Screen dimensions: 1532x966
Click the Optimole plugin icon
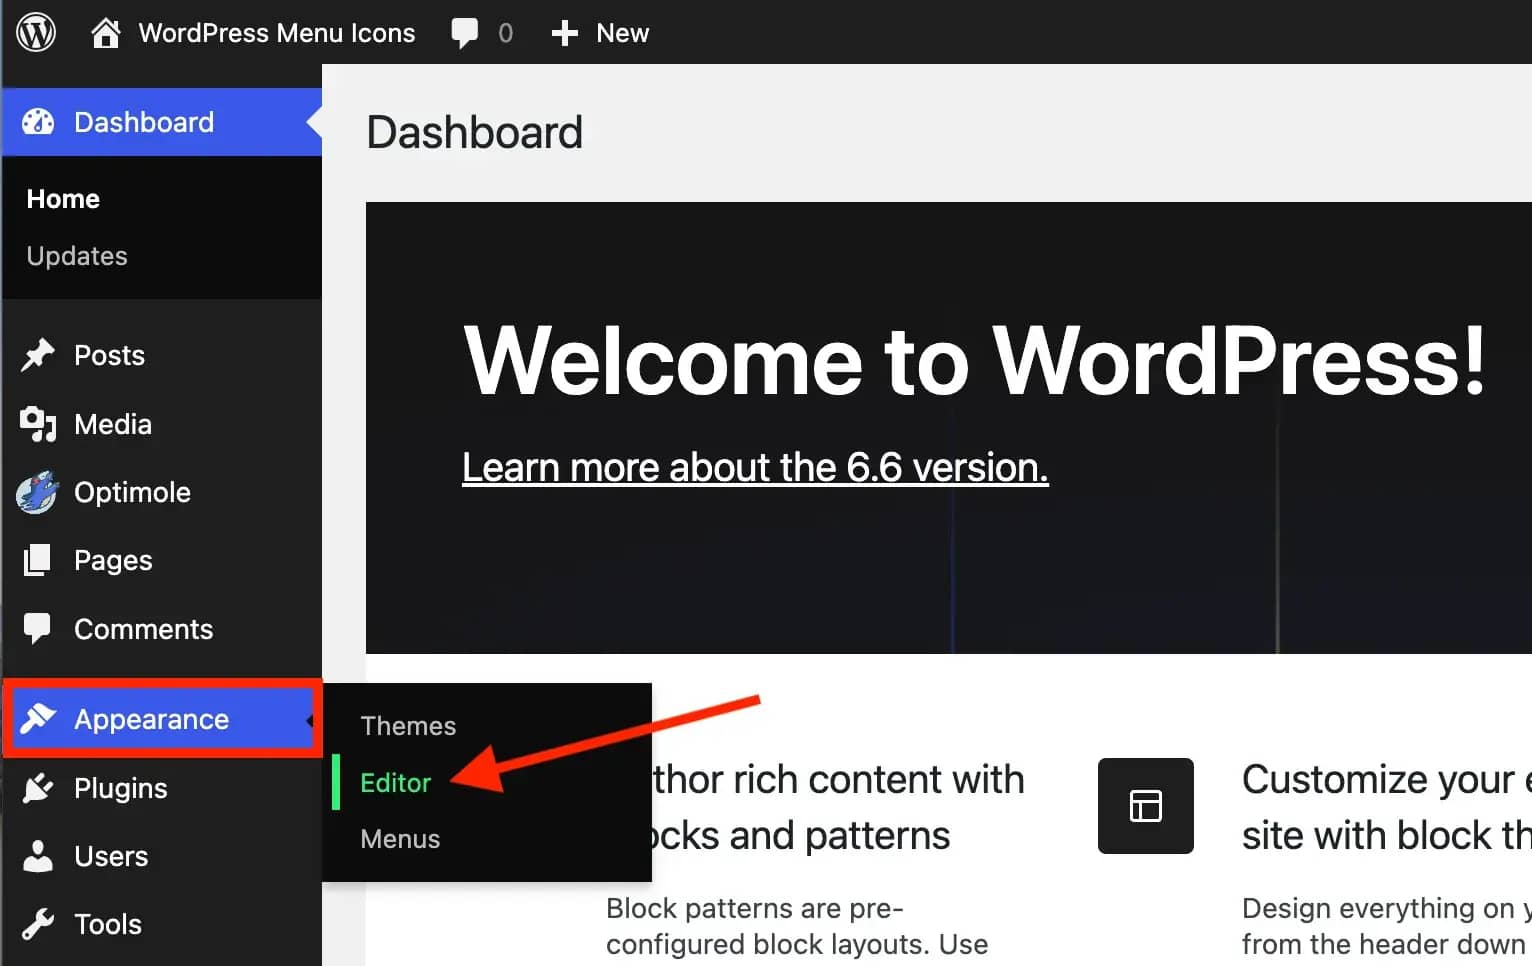(x=38, y=492)
